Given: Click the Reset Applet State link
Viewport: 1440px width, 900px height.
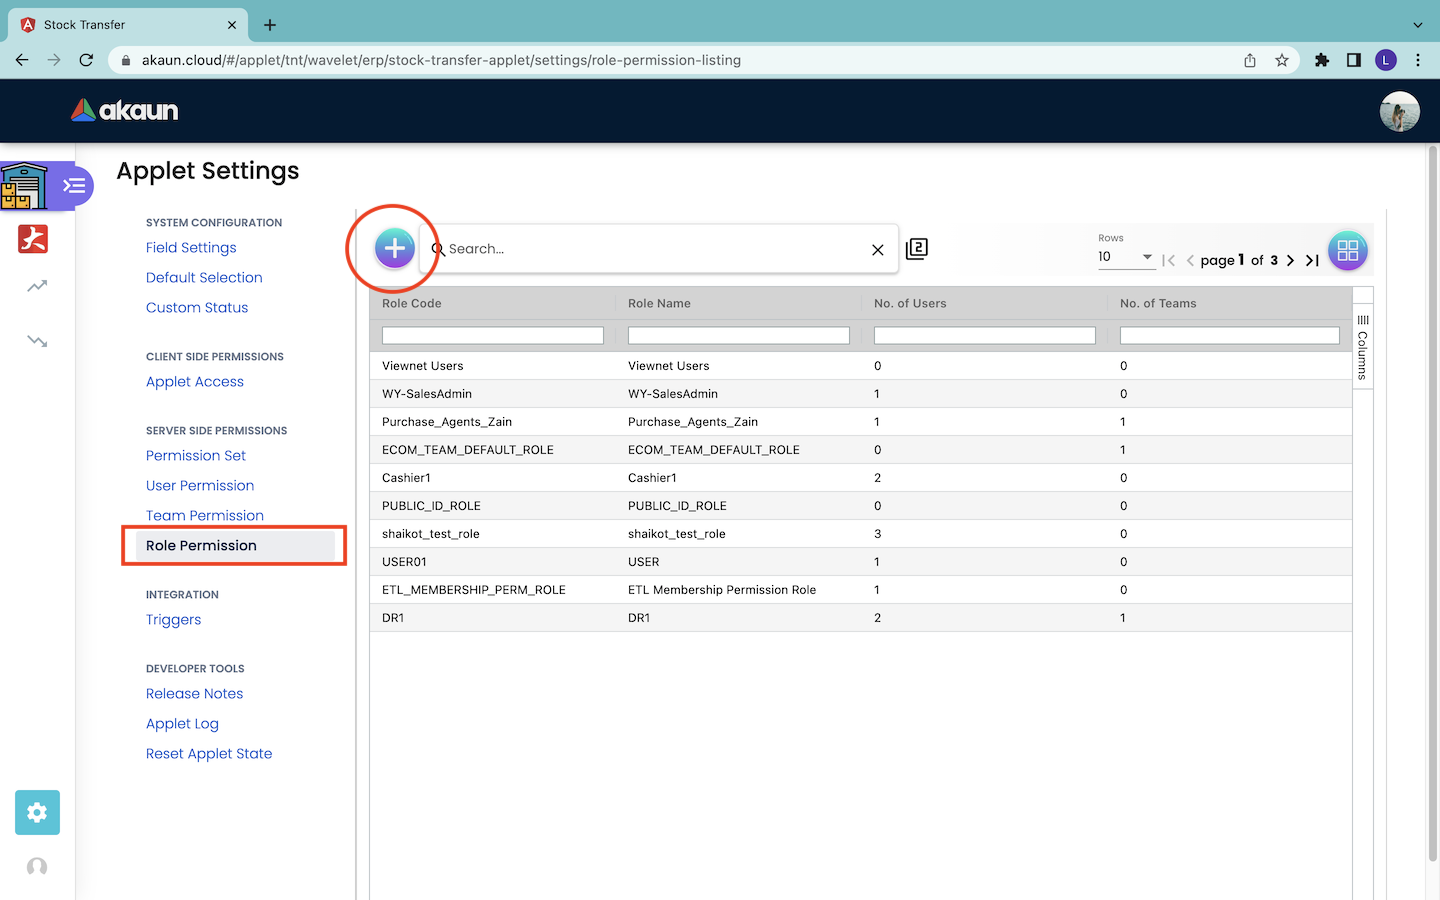Looking at the screenshot, I should 209,753.
